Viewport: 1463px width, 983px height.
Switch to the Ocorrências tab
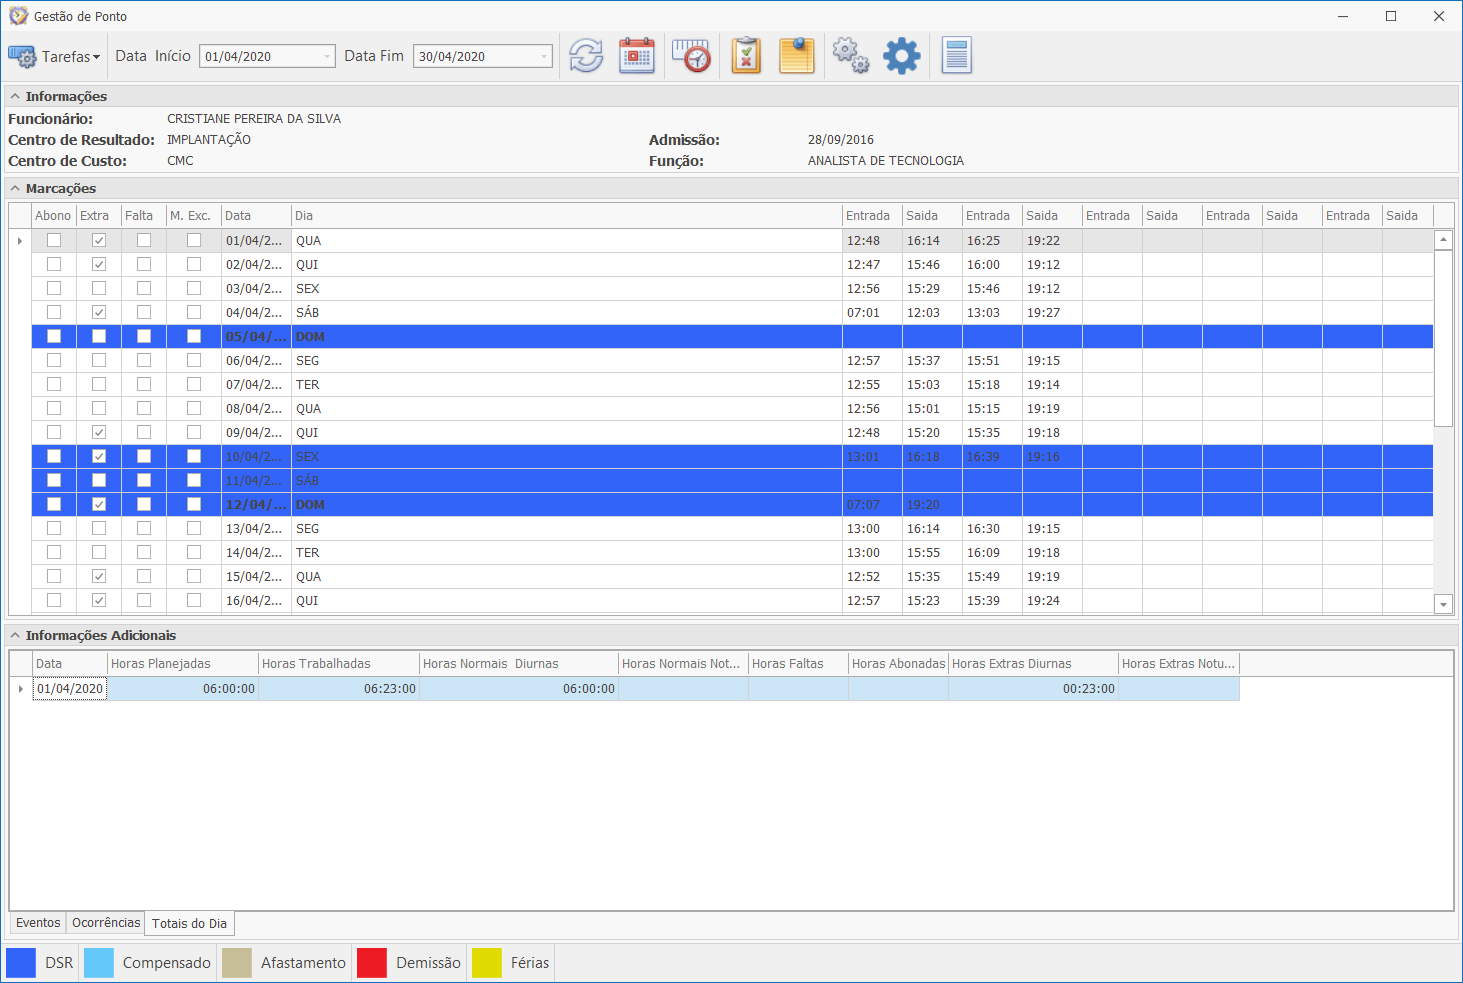click(x=106, y=923)
